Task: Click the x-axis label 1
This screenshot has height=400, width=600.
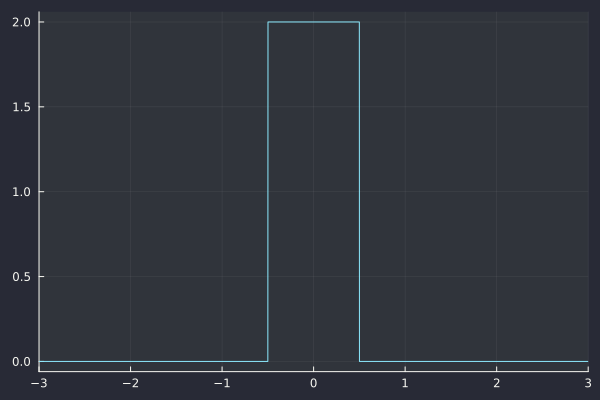Action: pos(405,383)
